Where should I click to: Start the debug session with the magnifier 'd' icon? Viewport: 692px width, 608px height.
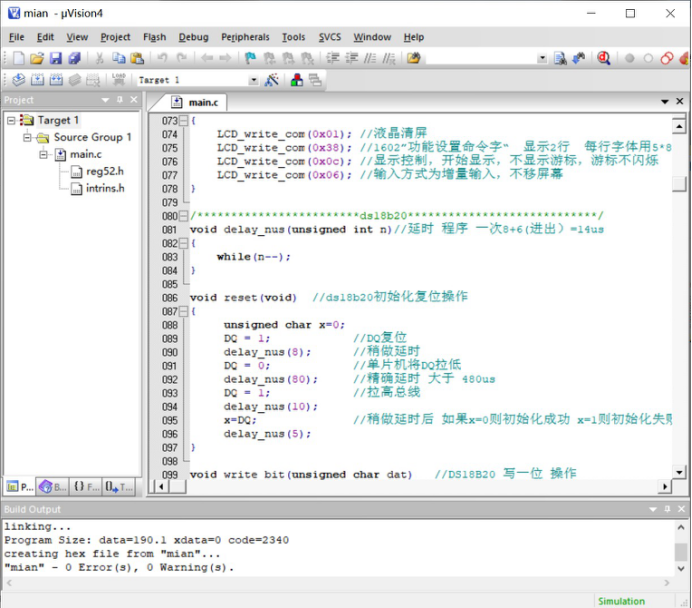604,58
